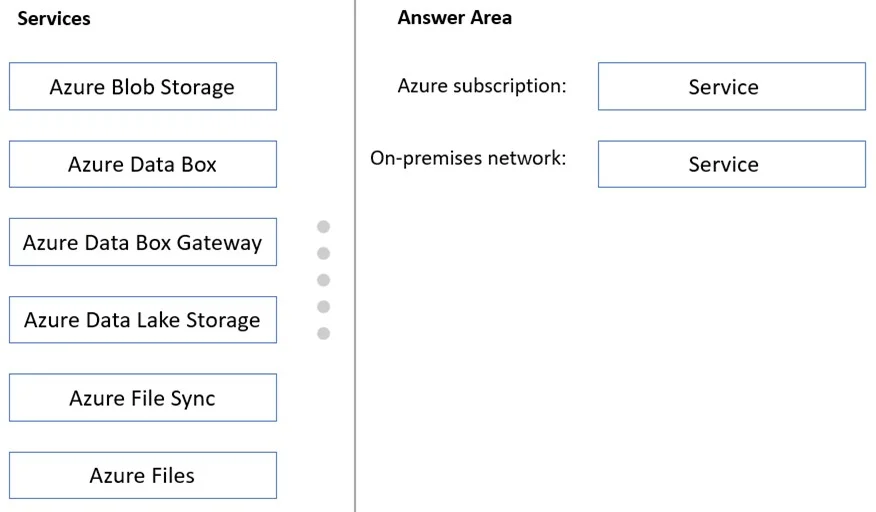This screenshot has width=876, height=512.
Task: Select the Azure Files service box
Action: click(143, 475)
